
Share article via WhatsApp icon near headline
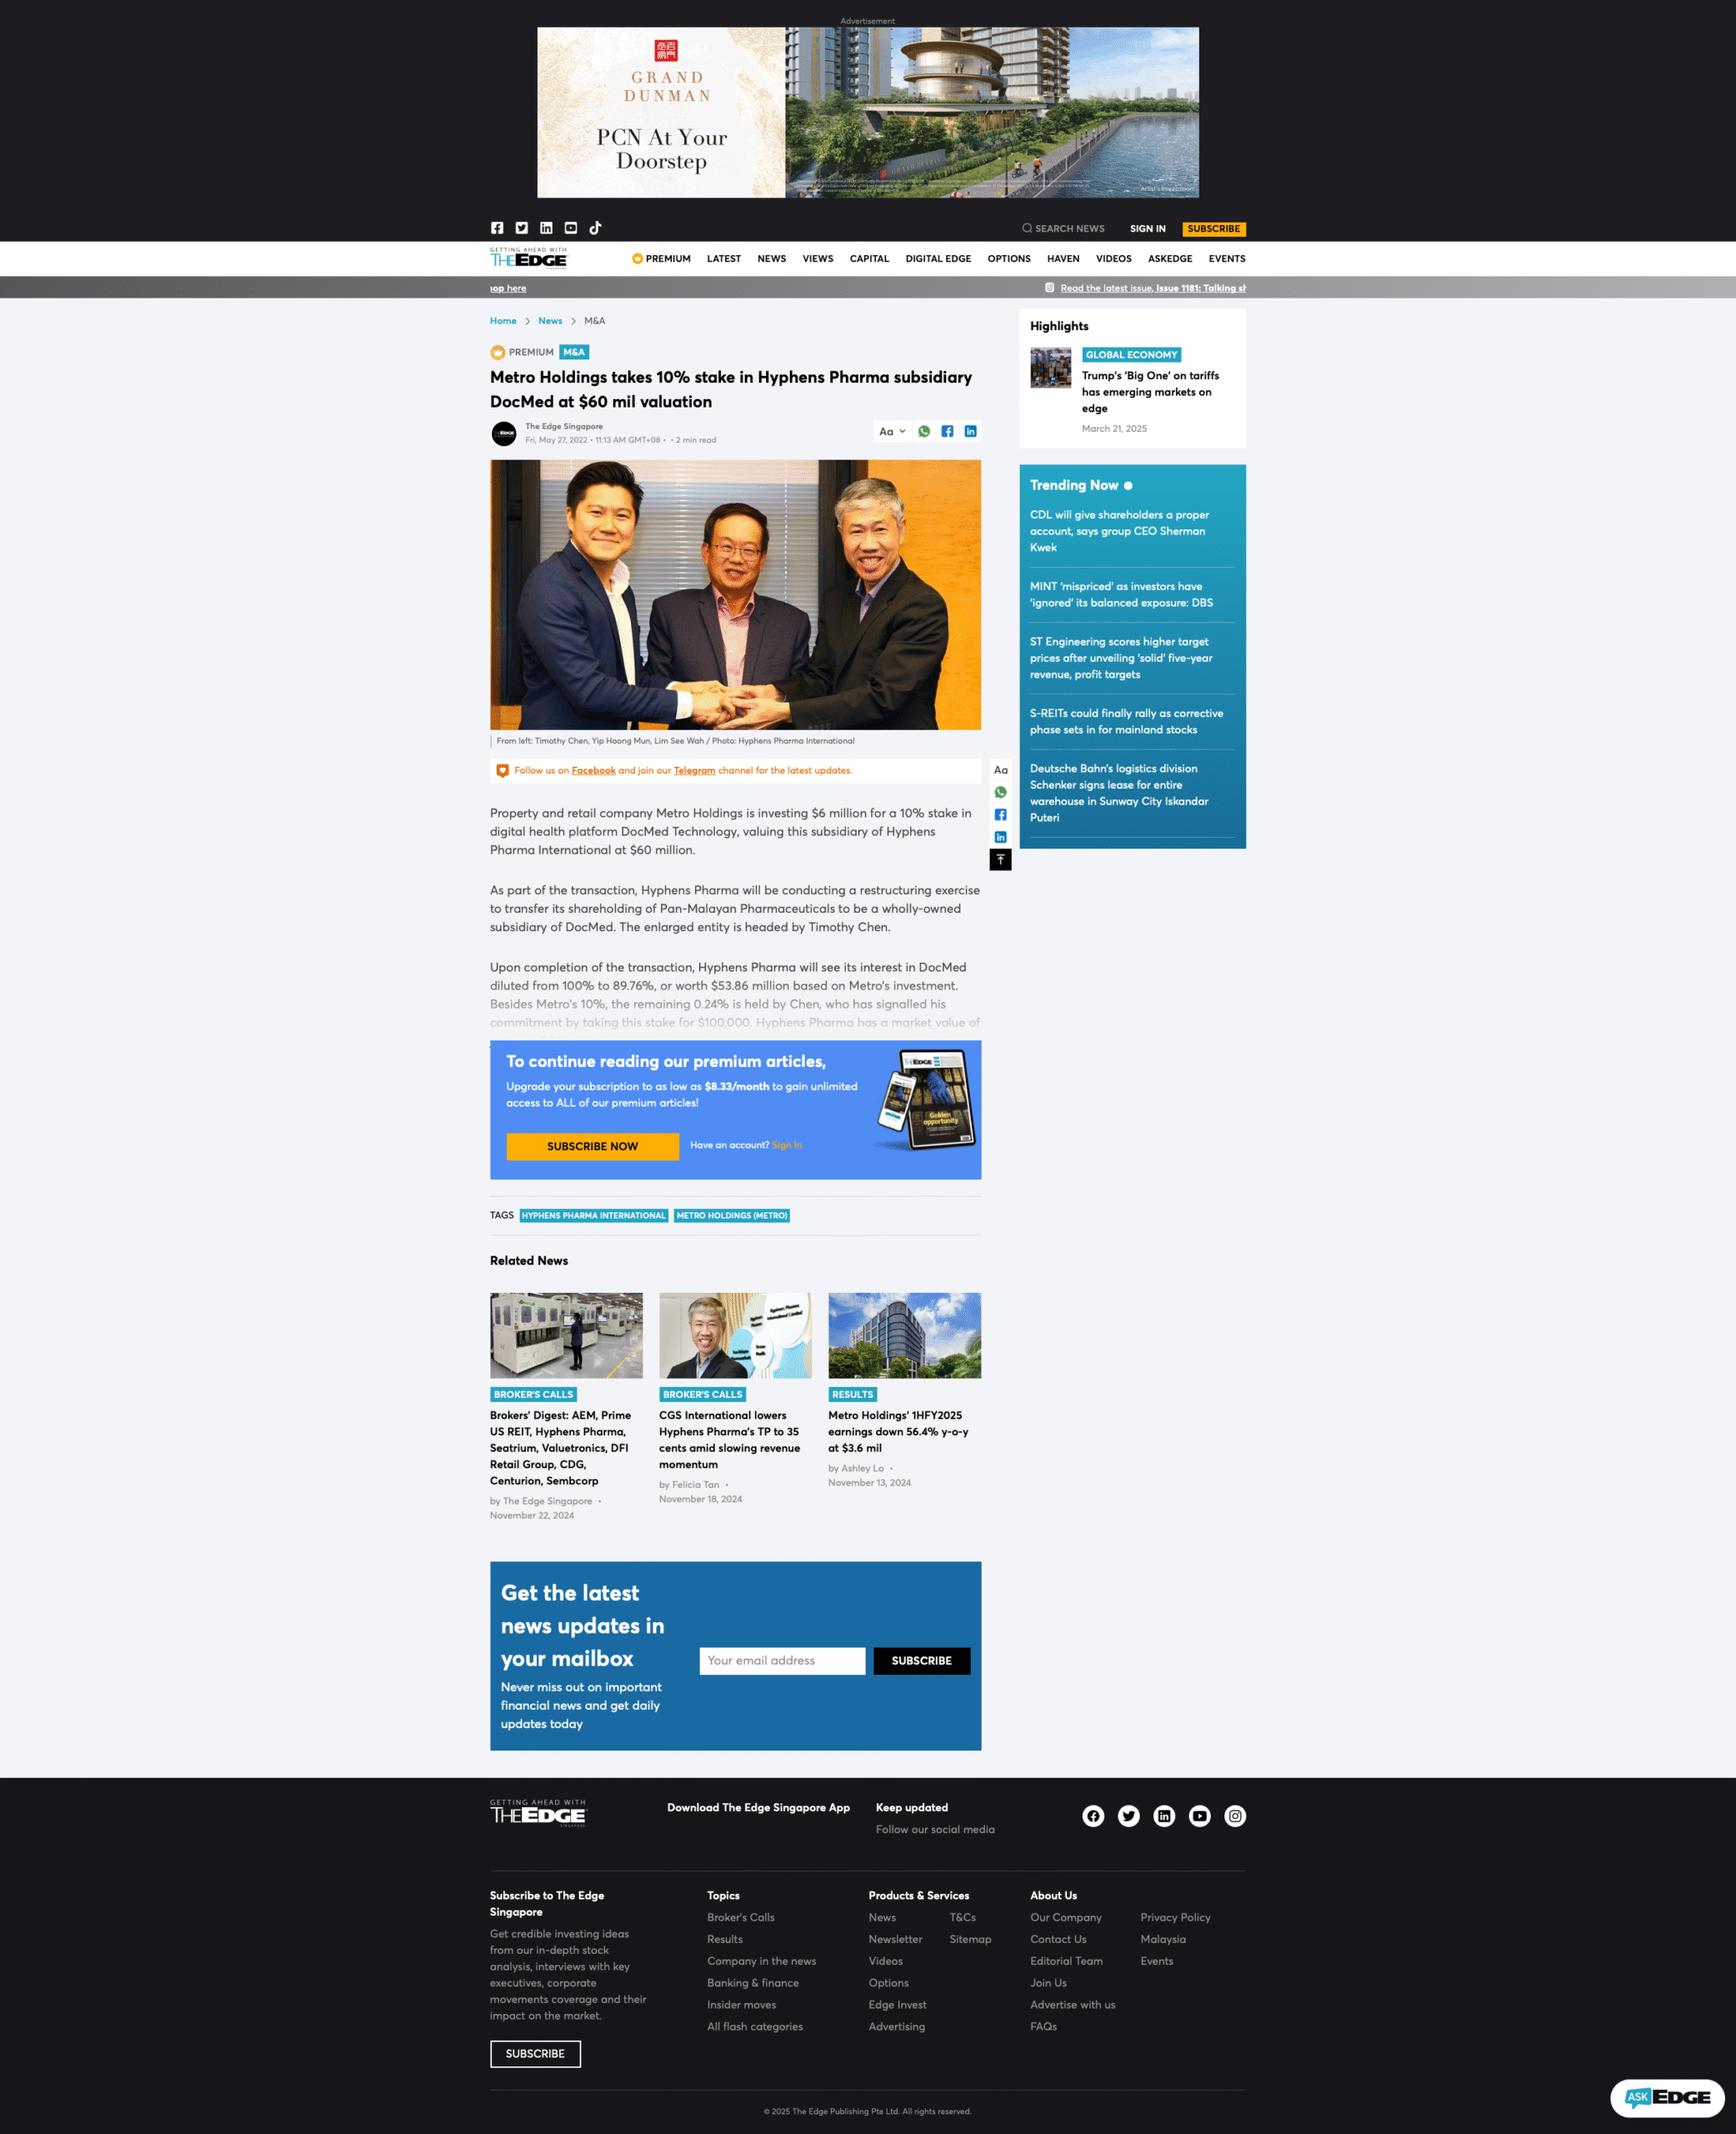924,432
